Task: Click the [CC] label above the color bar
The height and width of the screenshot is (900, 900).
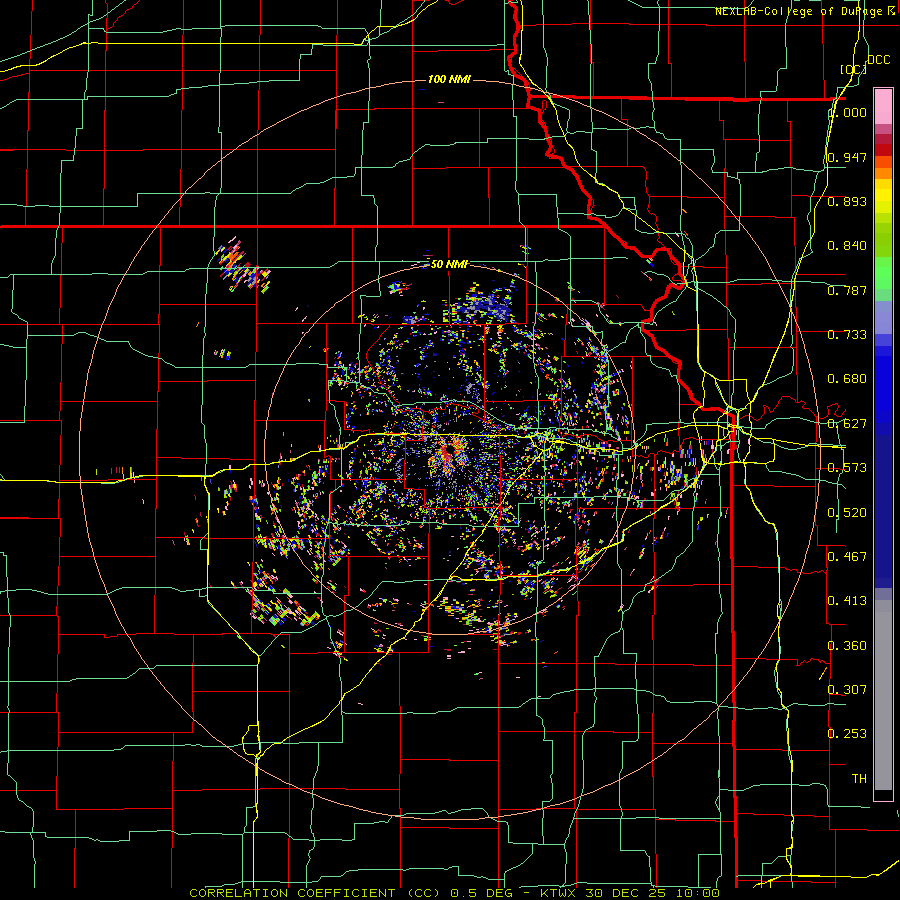Action: (x=853, y=69)
